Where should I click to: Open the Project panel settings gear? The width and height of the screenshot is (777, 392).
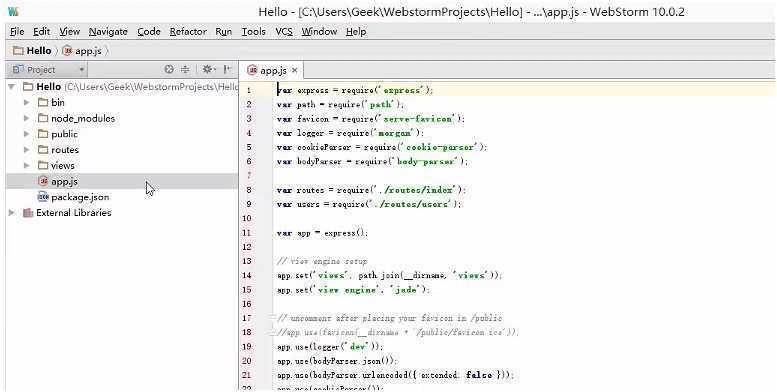209,69
